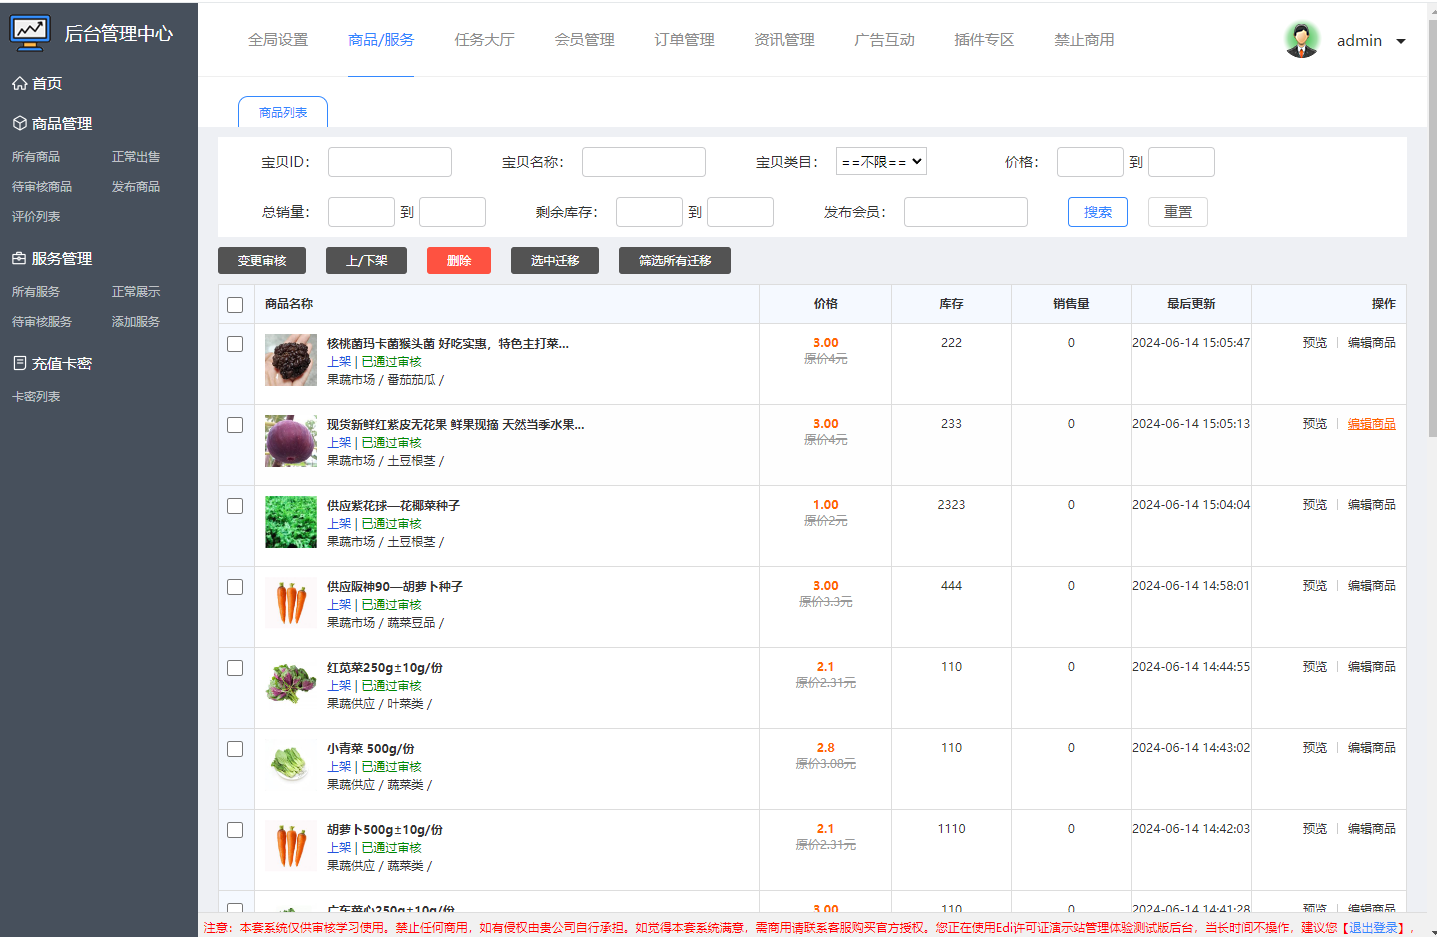This screenshot has height=937, width=1437.
Task: Click the 发布会员 input field
Action: click(x=966, y=212)
